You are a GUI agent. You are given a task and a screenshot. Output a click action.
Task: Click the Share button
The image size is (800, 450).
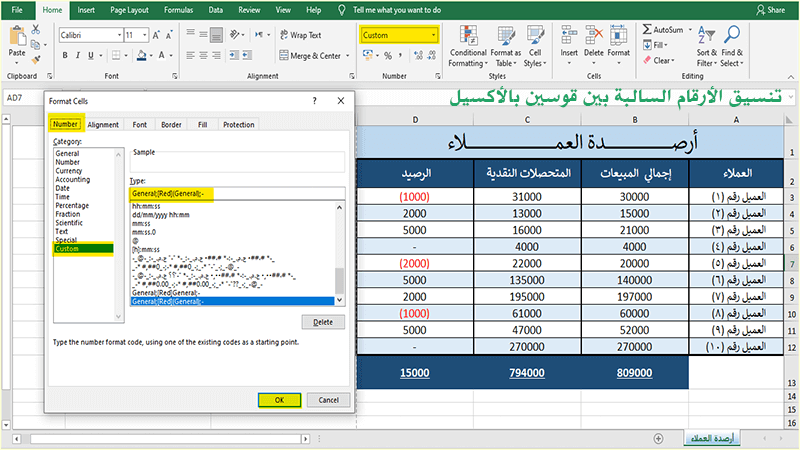[770, 10]
